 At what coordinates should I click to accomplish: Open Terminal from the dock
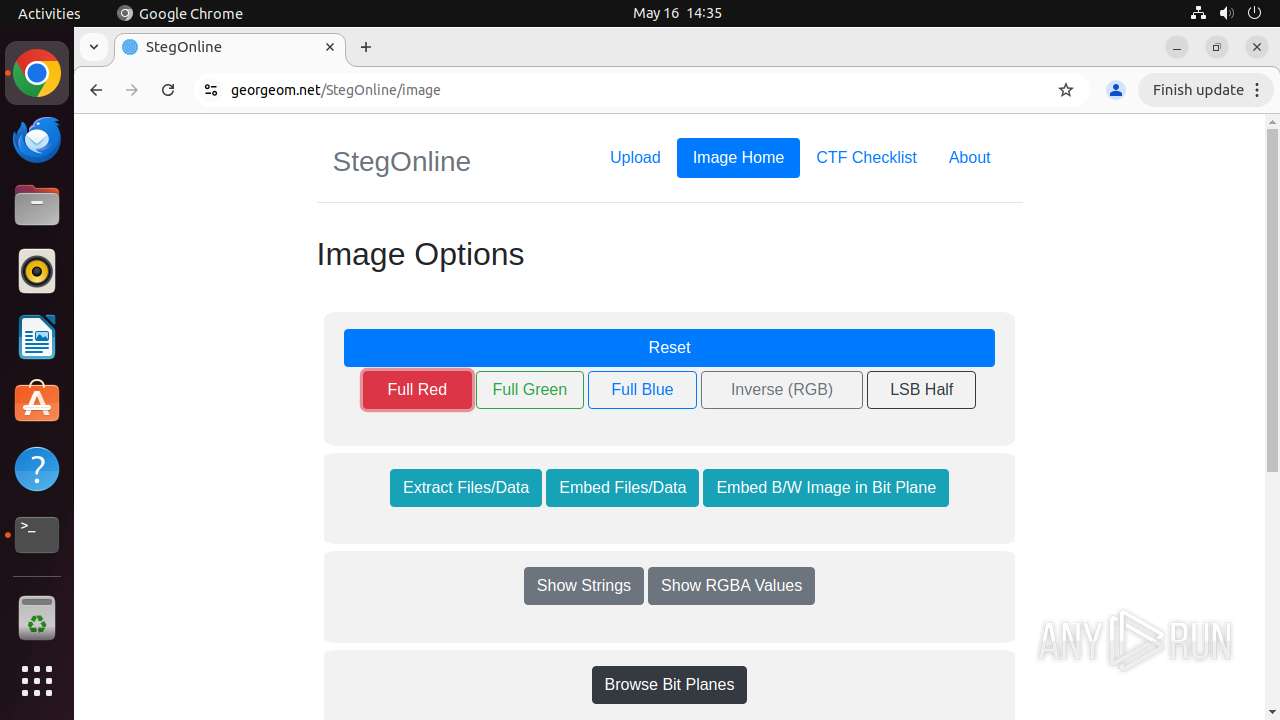[37, 535]
